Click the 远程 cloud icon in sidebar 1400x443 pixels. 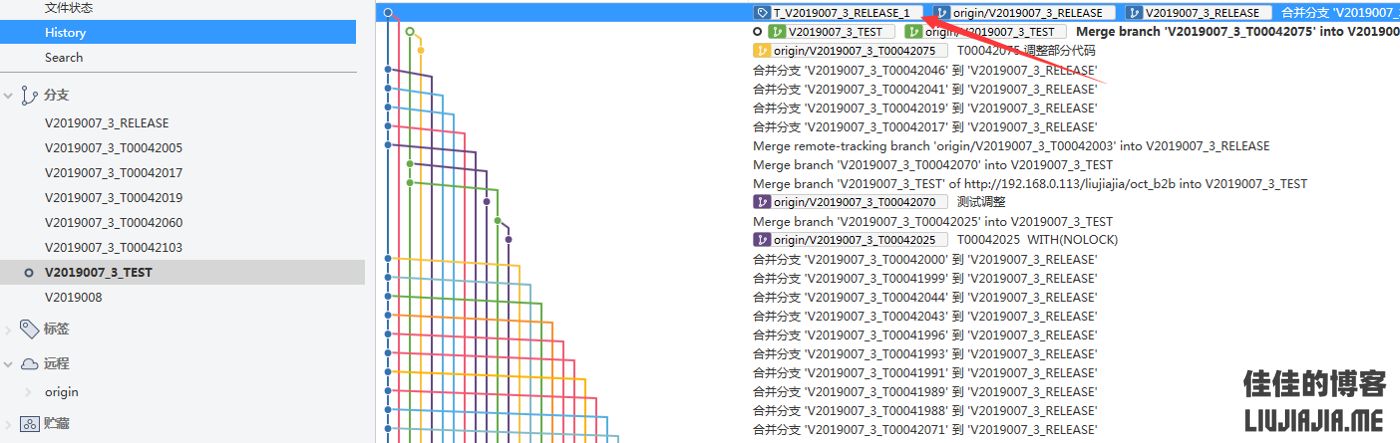pyautogui.click(x=29, y=364)
